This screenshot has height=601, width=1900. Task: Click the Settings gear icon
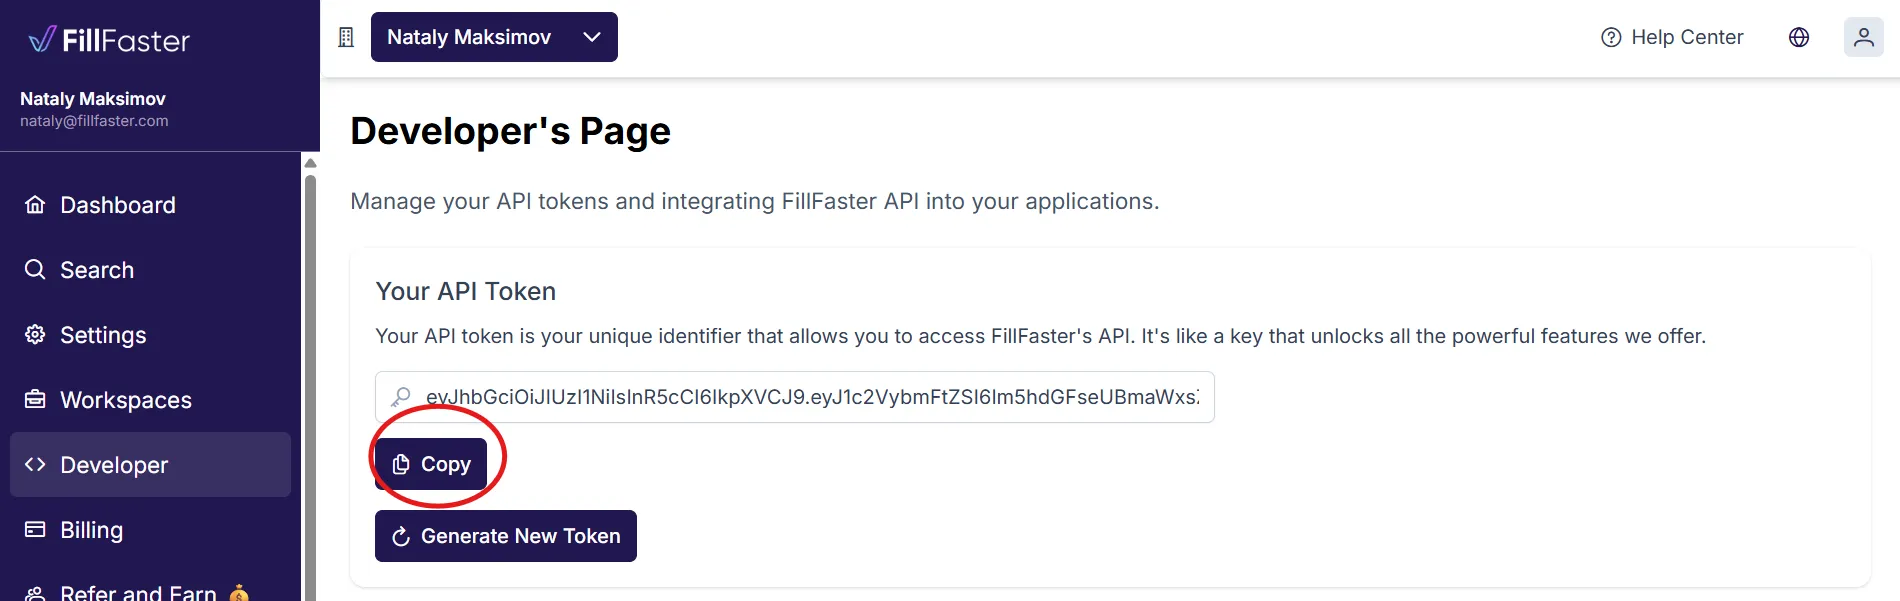coord(35,335)
